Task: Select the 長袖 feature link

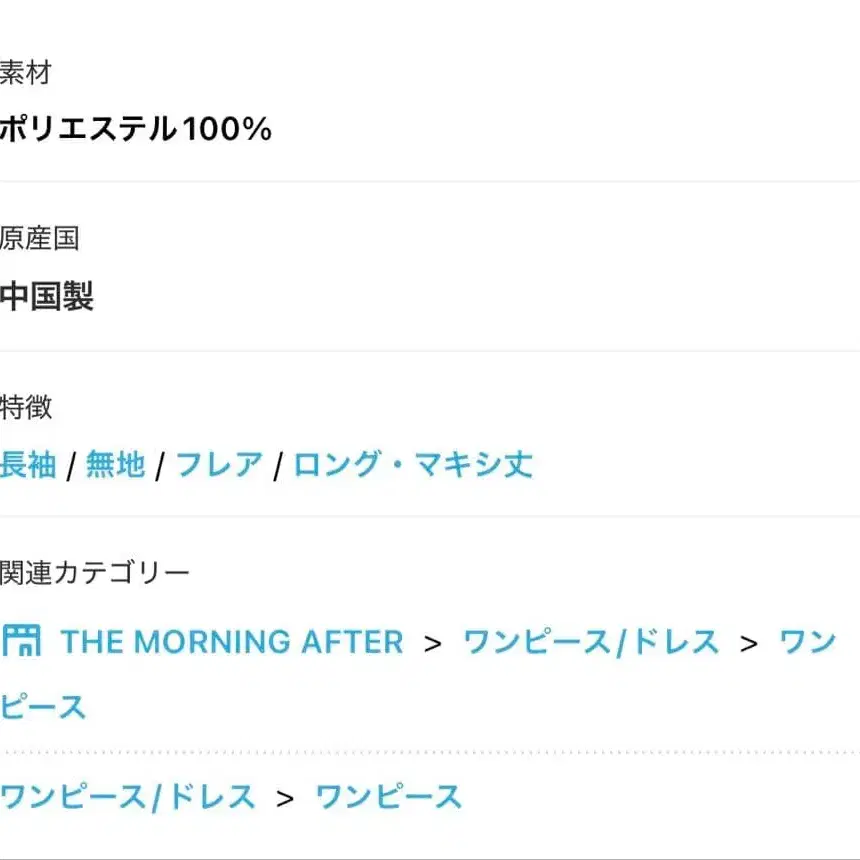Action: click(28, 465)
